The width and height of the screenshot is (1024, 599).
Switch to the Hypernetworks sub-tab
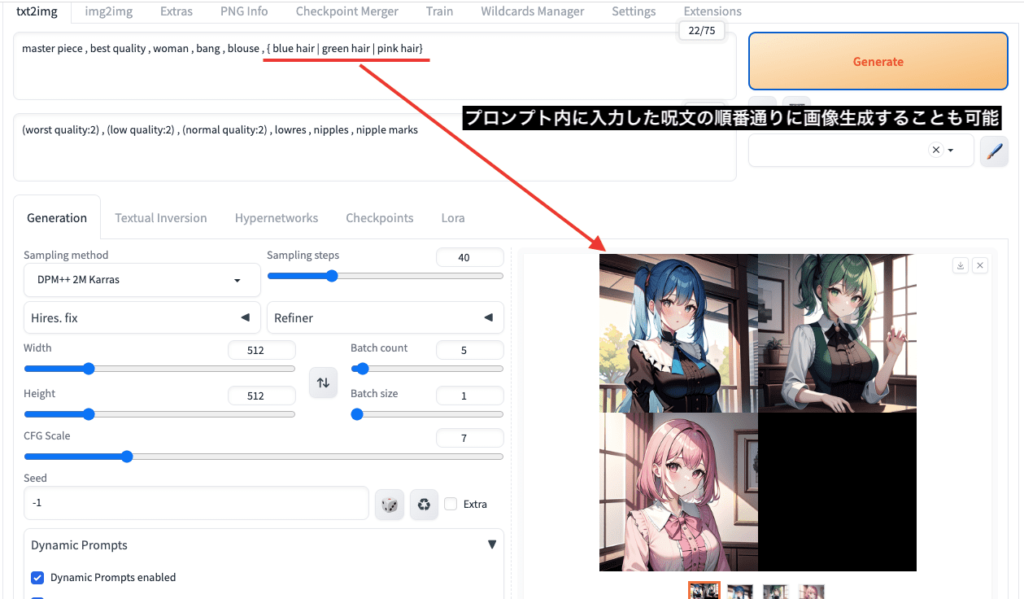point(276,218)
